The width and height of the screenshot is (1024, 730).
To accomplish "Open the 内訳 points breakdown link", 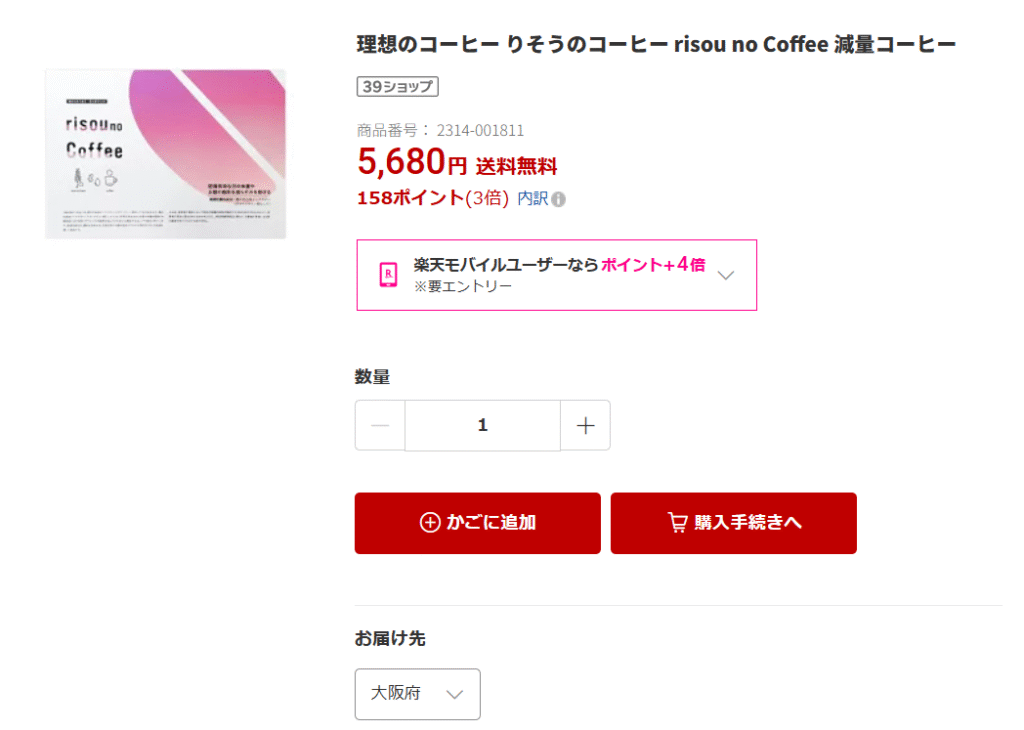I will pyautogui.click(x=532, y=198).
